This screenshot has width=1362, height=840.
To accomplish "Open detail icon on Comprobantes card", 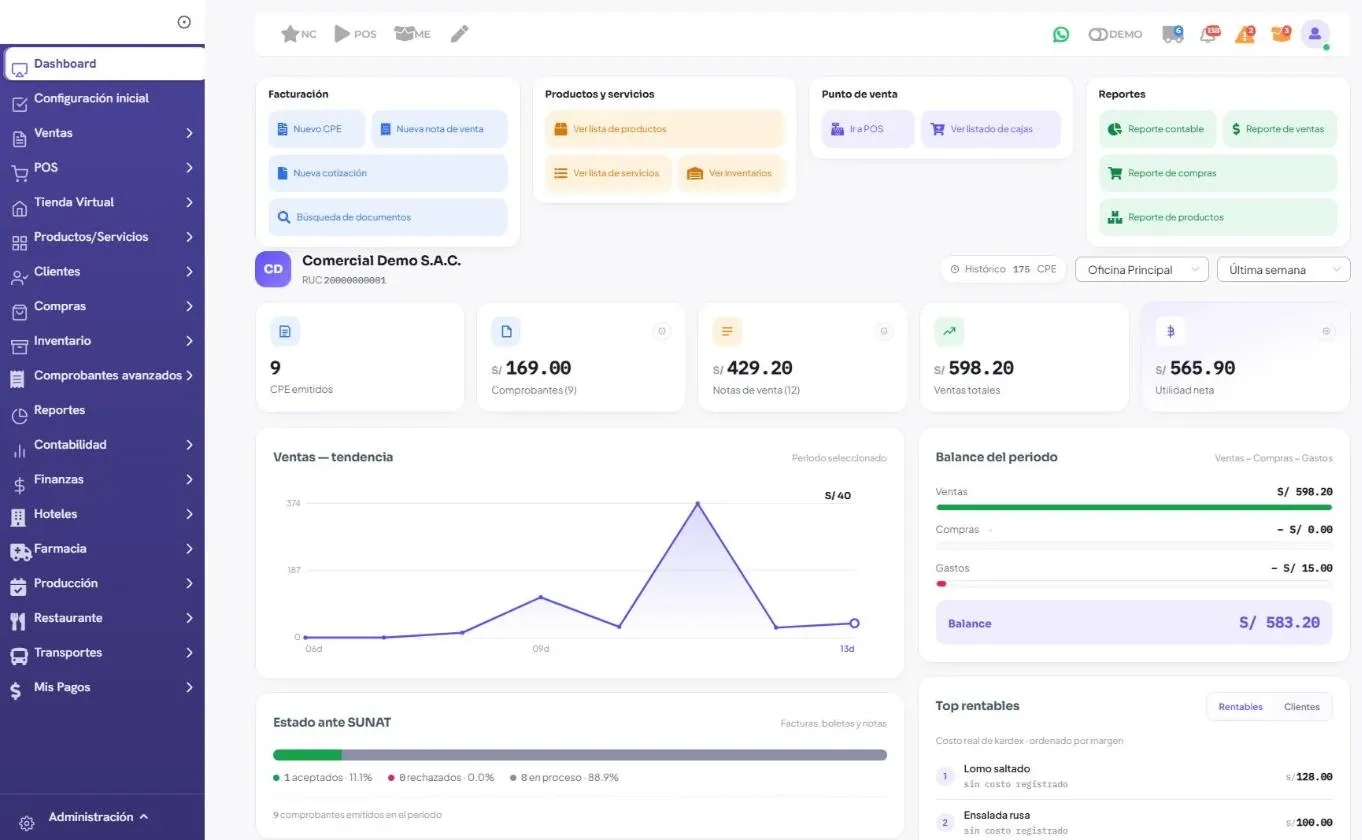I will pos(662,331).
